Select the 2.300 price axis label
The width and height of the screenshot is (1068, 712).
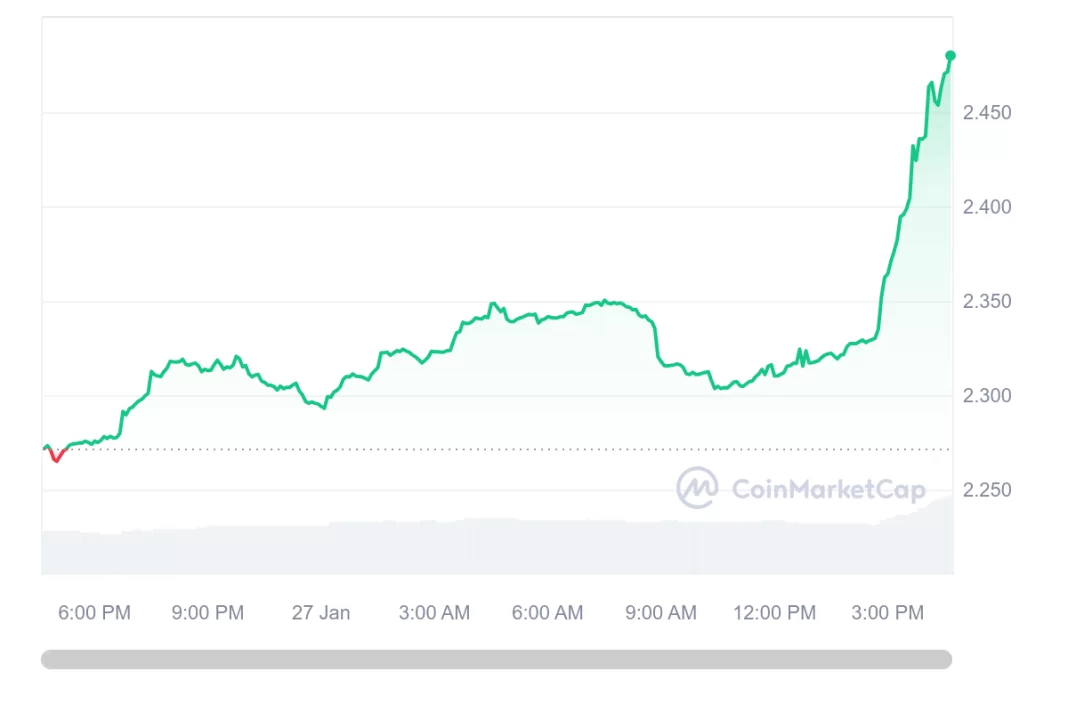coord(987,396)
